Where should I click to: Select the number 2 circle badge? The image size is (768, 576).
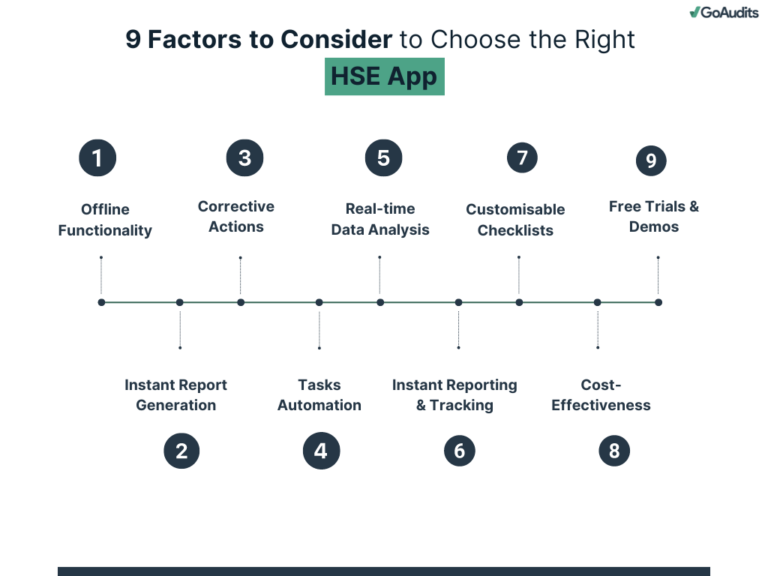click(x=181, y=451)
